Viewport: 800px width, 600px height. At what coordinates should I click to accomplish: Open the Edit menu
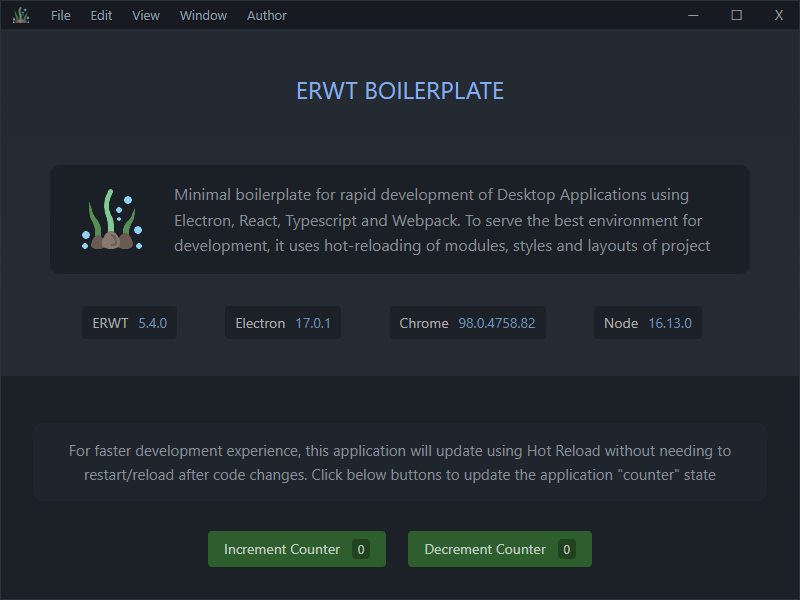101,15
